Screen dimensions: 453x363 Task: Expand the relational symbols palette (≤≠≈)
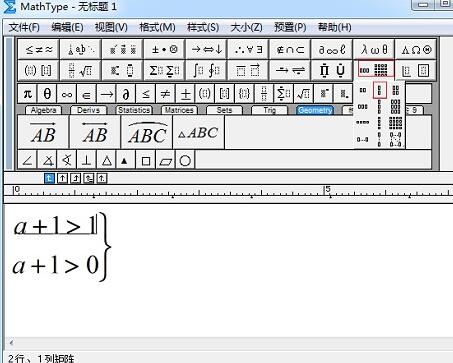point(39,50)
